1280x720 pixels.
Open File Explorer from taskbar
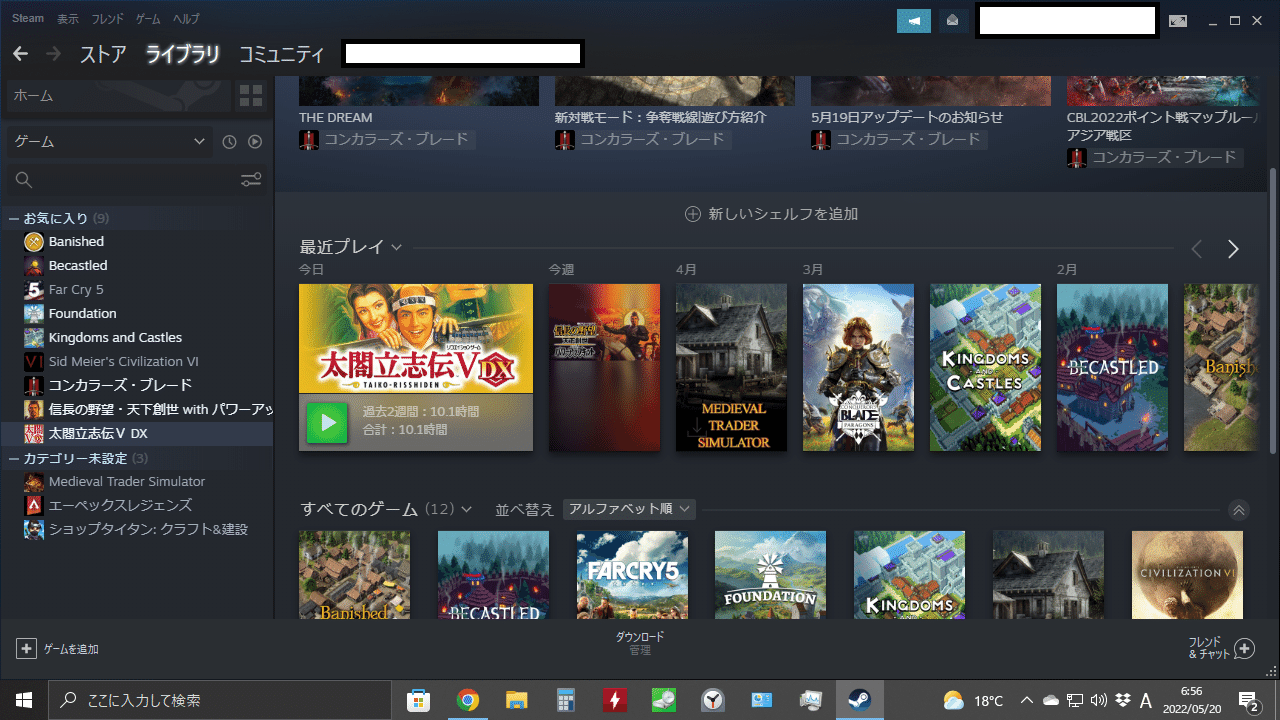pos(516,700)
